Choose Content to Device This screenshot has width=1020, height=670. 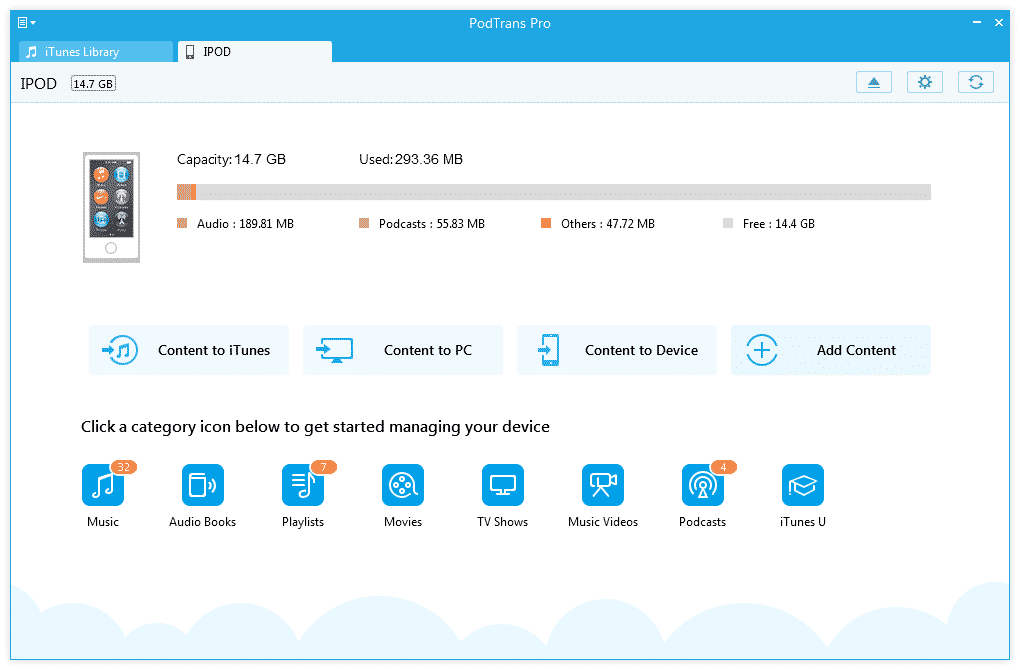click(617, 350)
